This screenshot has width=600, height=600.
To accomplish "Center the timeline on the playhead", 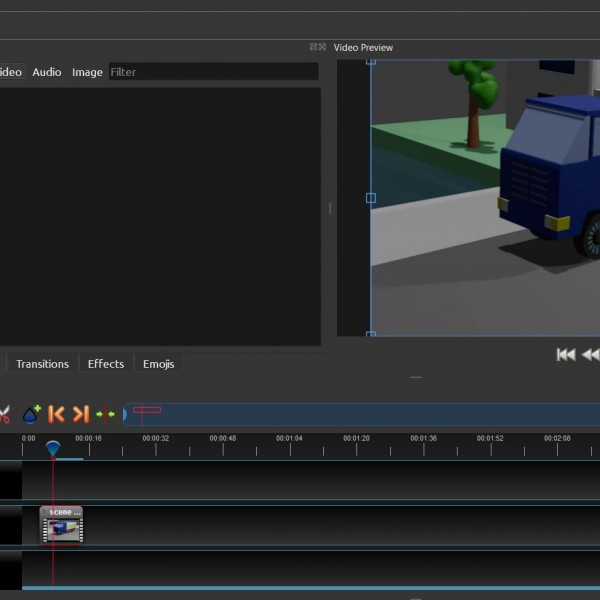I will (105, 414).
